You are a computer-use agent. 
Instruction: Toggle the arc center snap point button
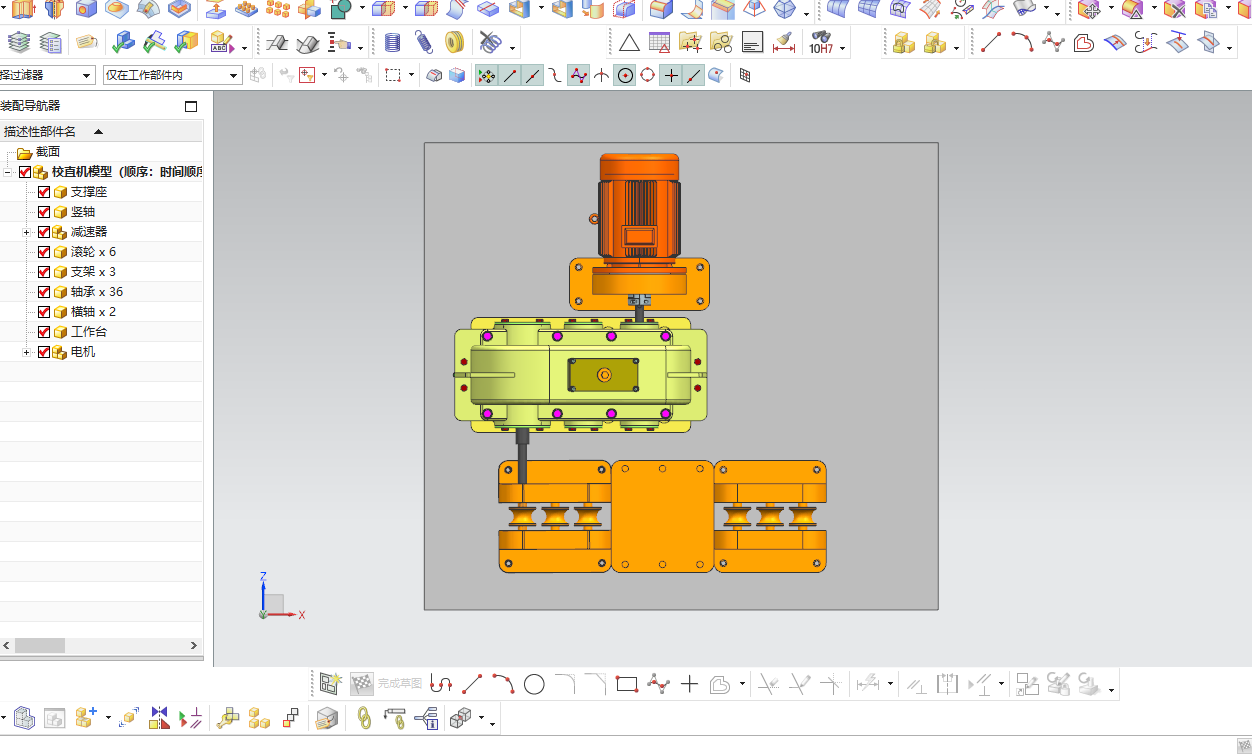click(x=625, y=75)
